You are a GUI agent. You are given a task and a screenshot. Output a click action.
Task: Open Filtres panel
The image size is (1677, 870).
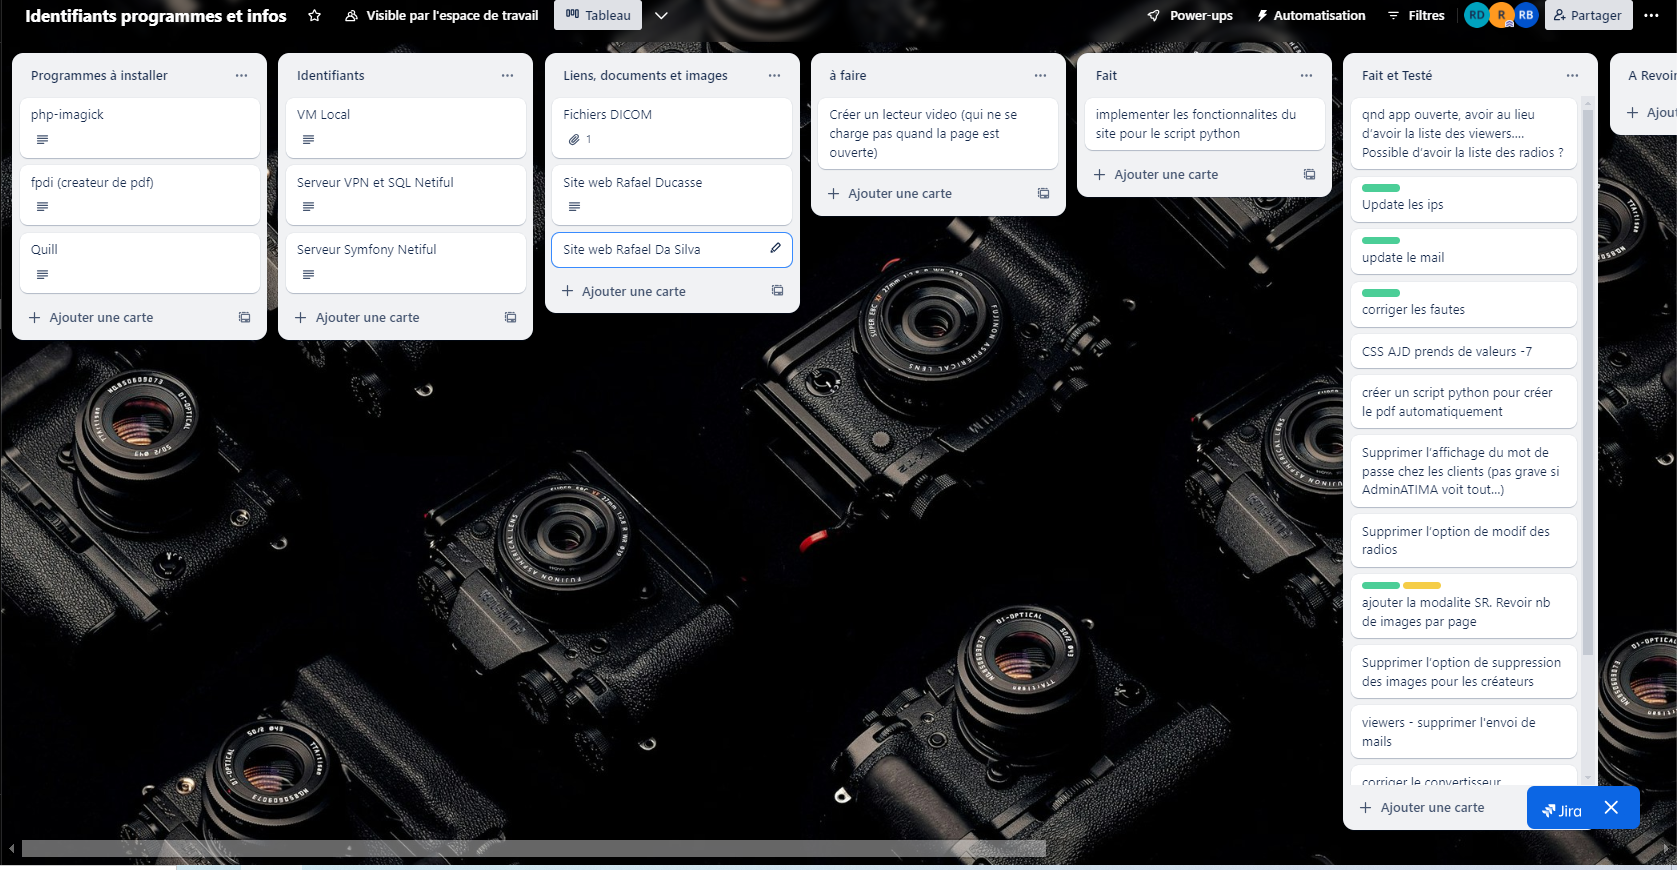click(1416, 15)
